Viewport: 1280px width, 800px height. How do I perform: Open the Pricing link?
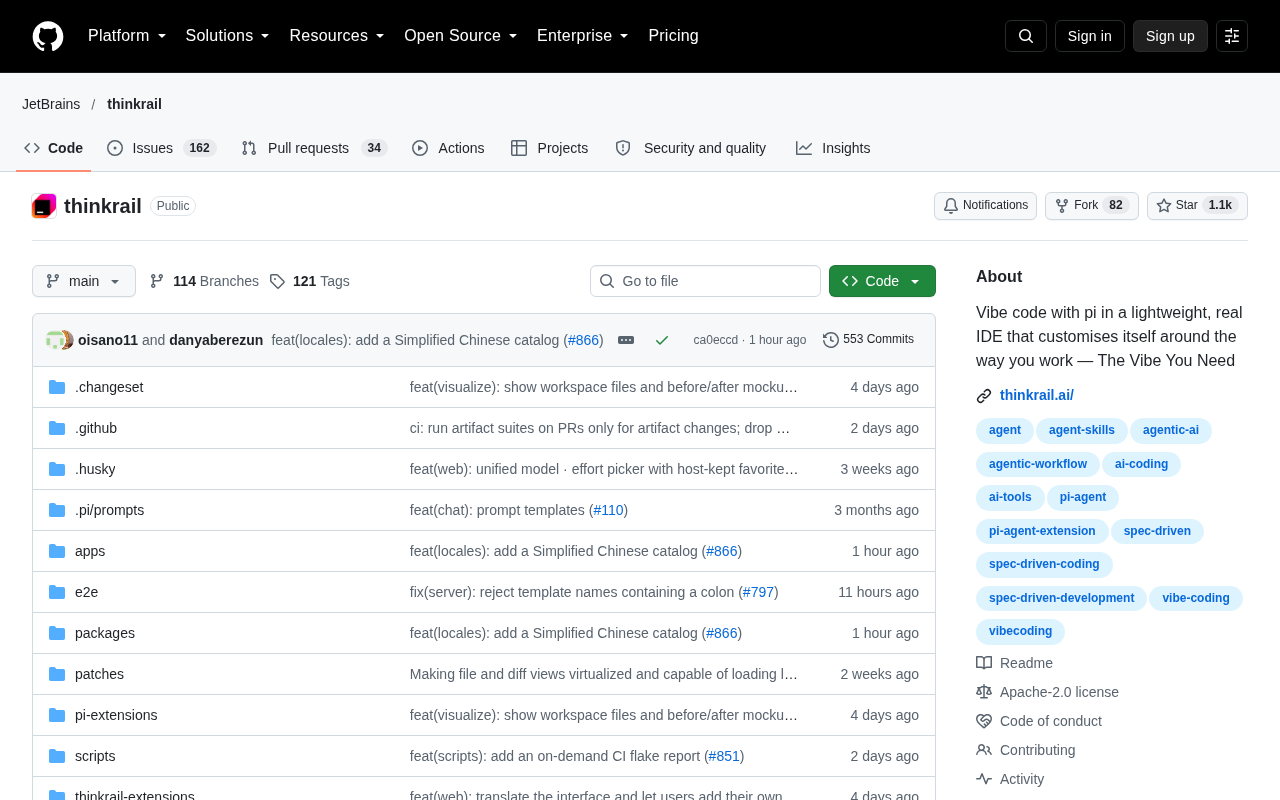(673, 36)
